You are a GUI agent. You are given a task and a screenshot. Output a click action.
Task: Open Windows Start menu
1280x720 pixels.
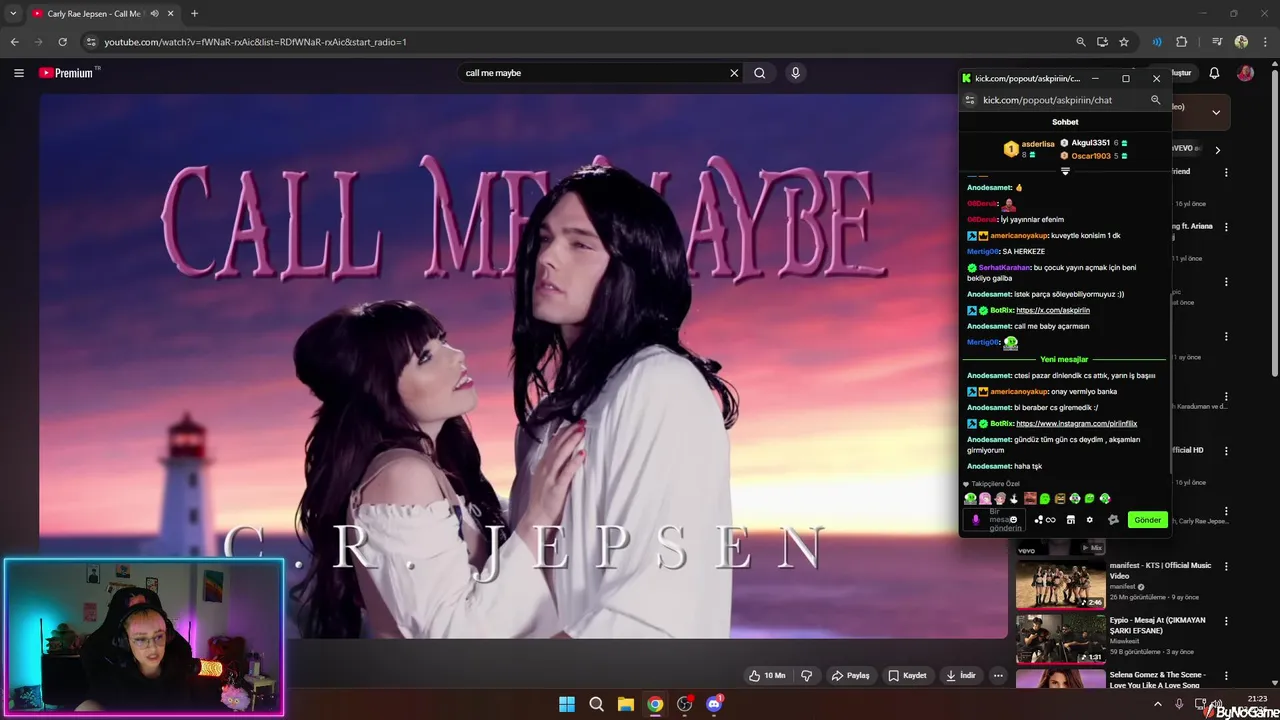point(567,704)
